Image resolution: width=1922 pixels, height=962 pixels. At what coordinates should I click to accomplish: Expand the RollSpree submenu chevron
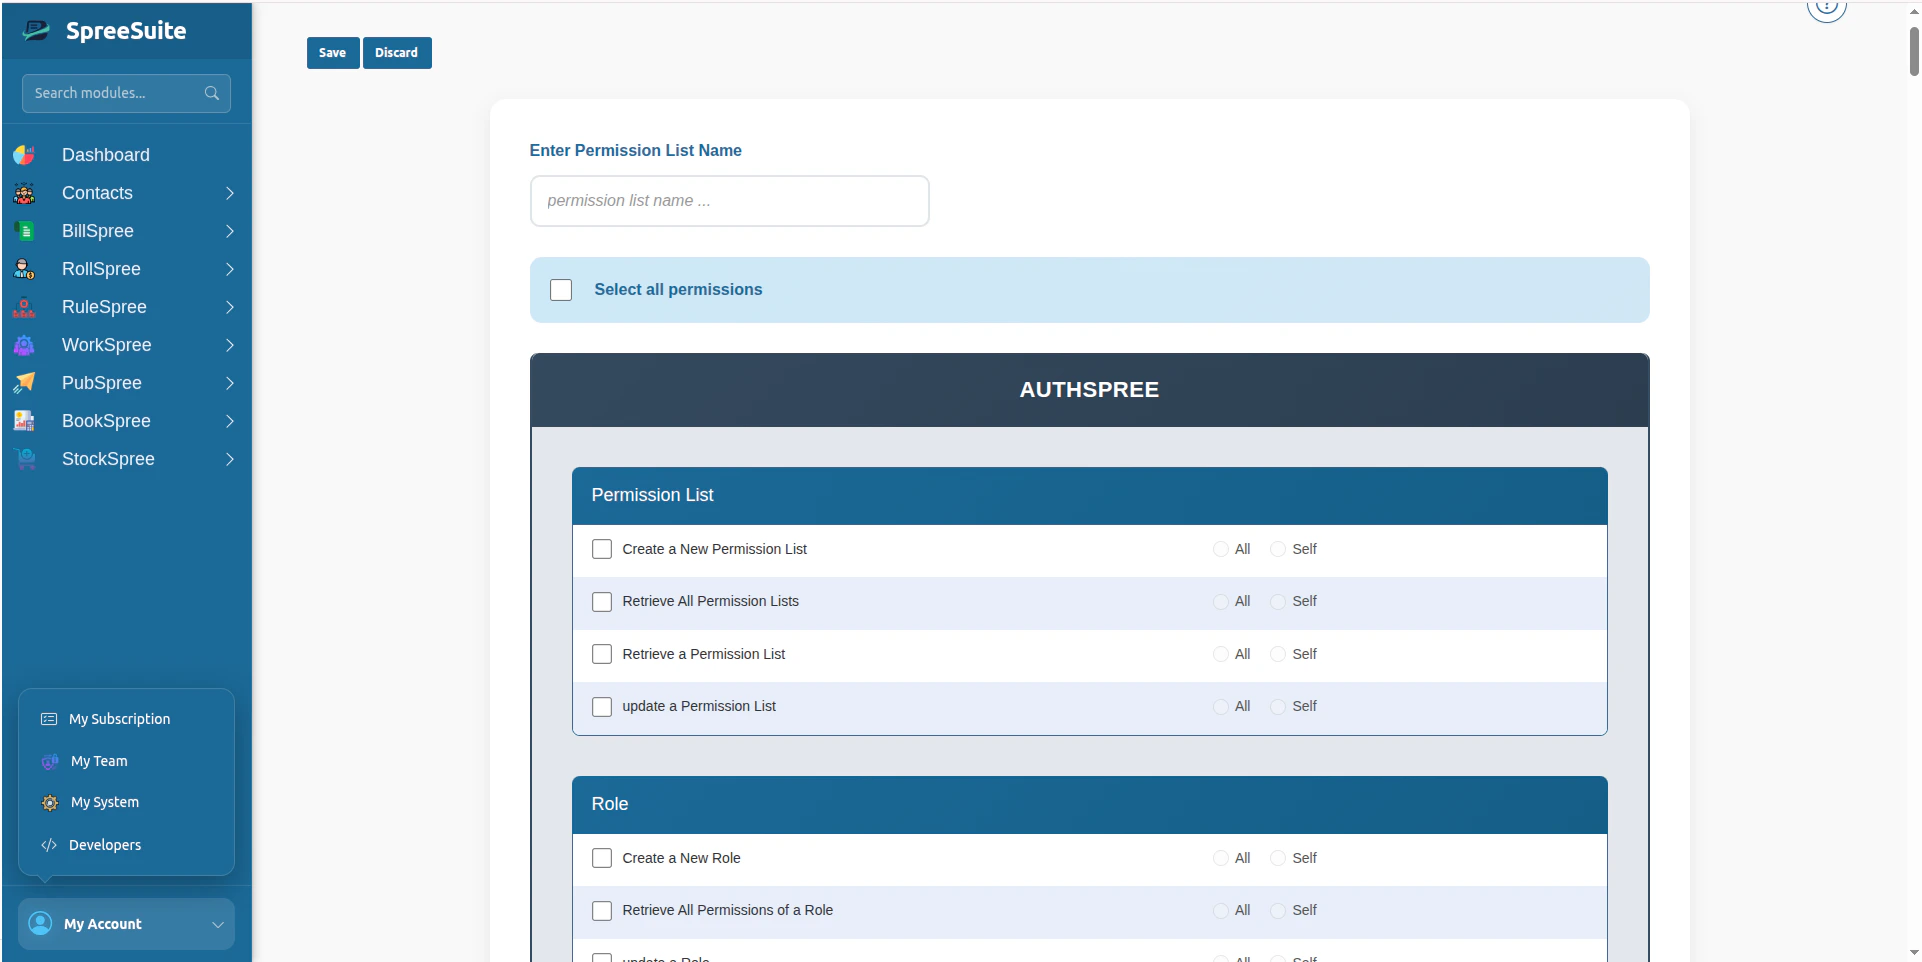[230, 269]
